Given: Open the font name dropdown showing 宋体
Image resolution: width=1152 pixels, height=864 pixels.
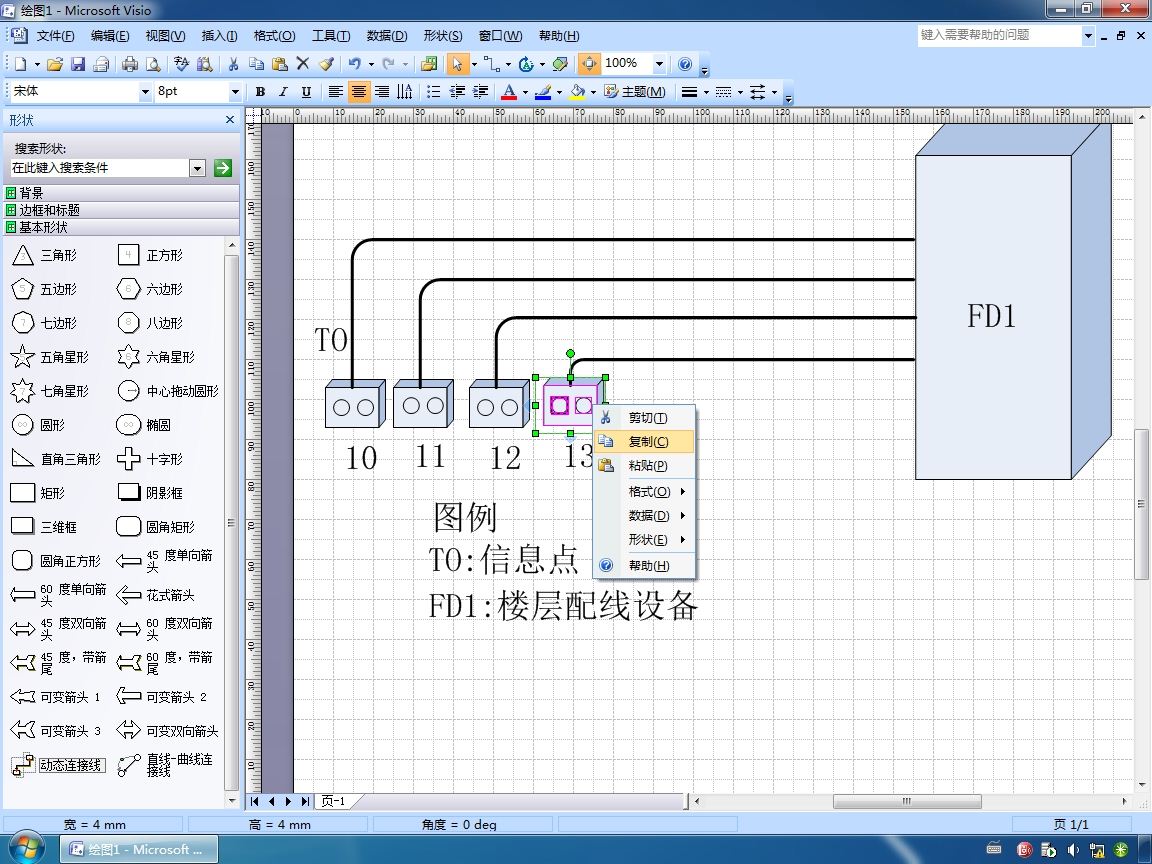Looking at the screenshot, I should pos(145,92).
